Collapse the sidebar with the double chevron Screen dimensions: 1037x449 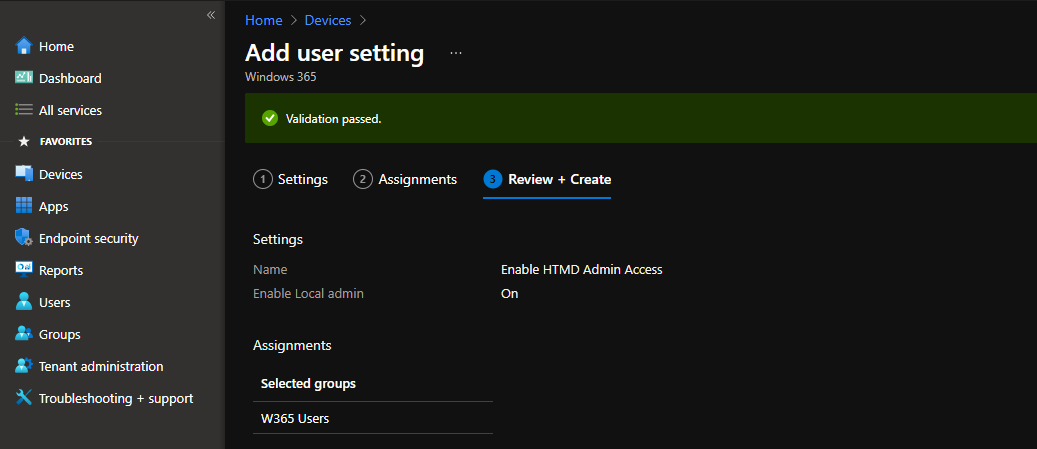tap(211, 15)
